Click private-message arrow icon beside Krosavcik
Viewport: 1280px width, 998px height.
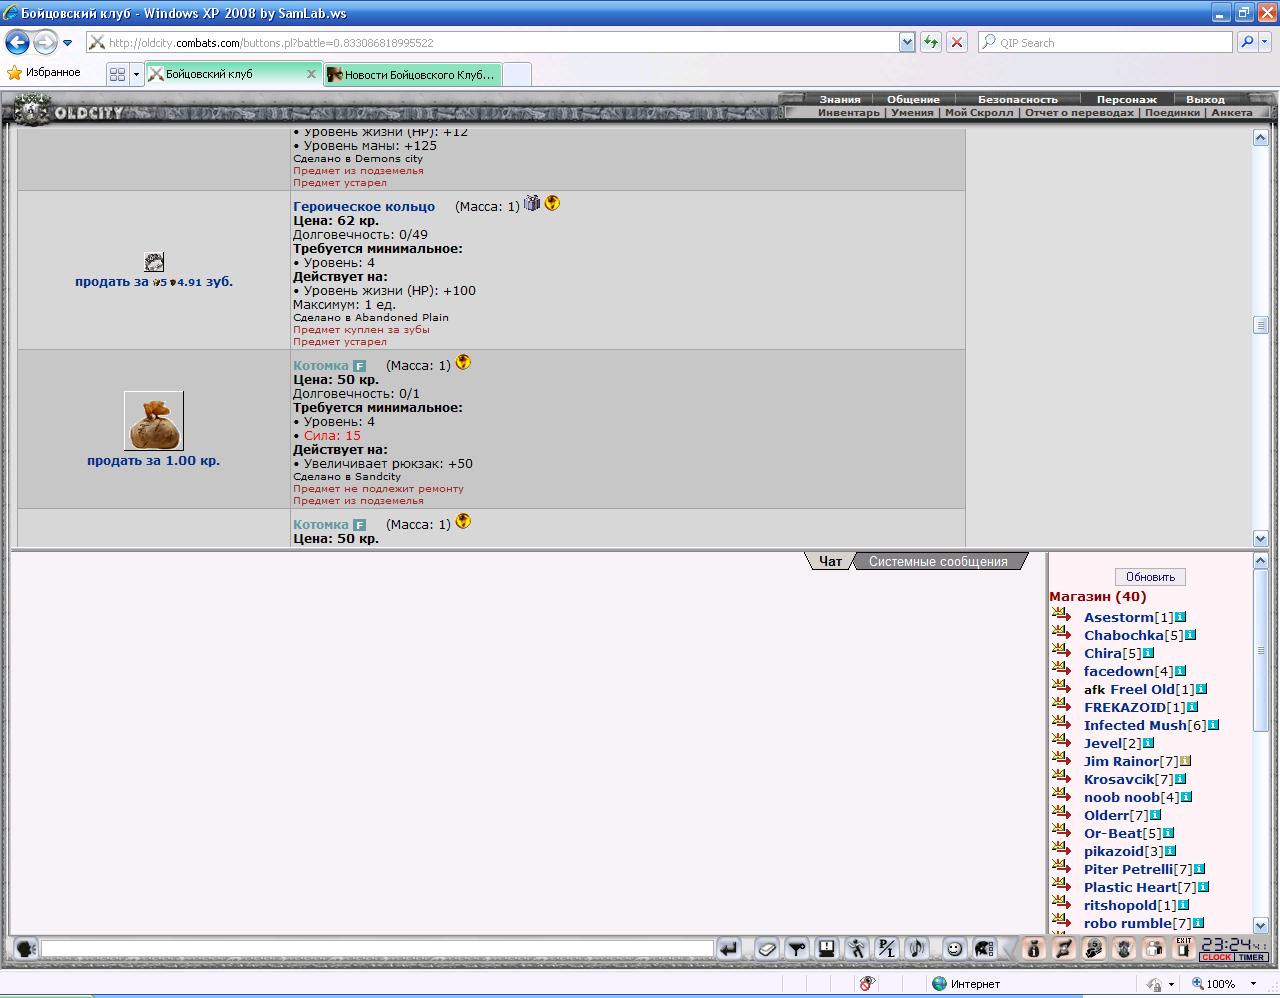pyautogui.click(x=1061, y=778)
